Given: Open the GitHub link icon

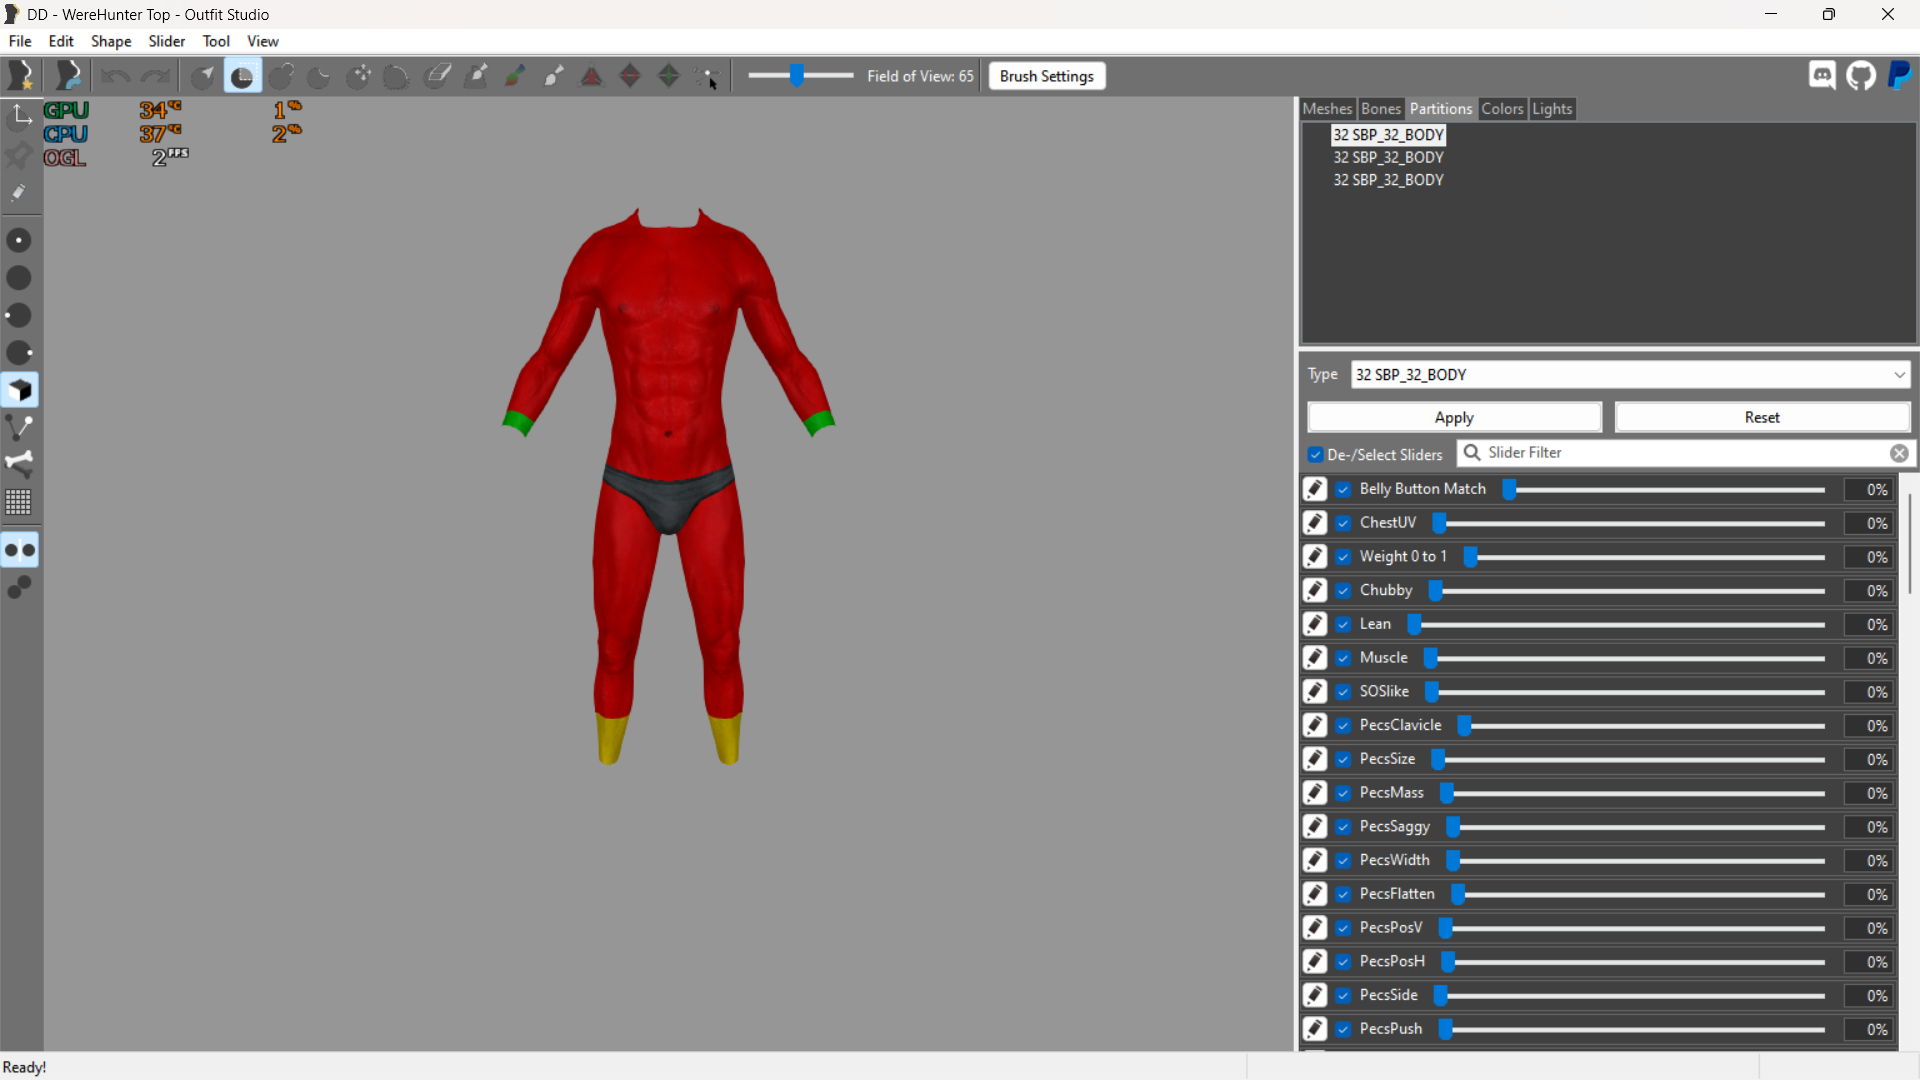Looking at the screenshot, I should [x=1861, y=76].
